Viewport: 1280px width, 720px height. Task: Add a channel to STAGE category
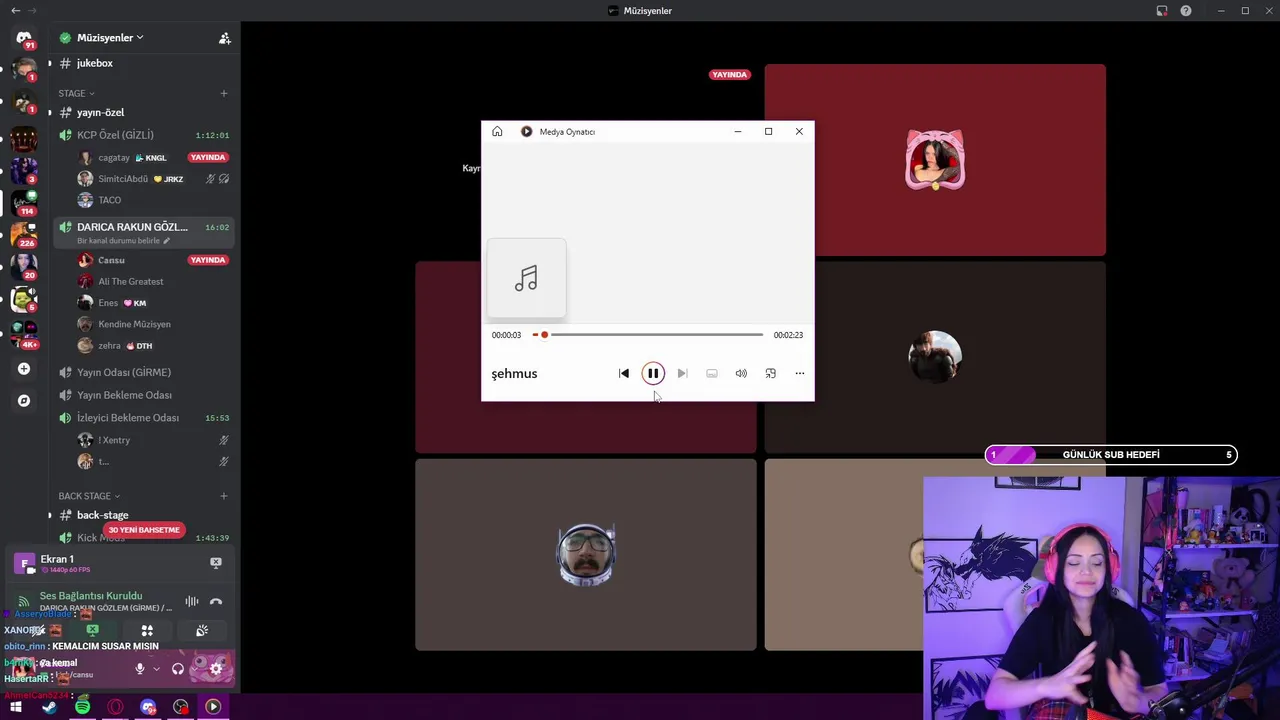point(224,93)
